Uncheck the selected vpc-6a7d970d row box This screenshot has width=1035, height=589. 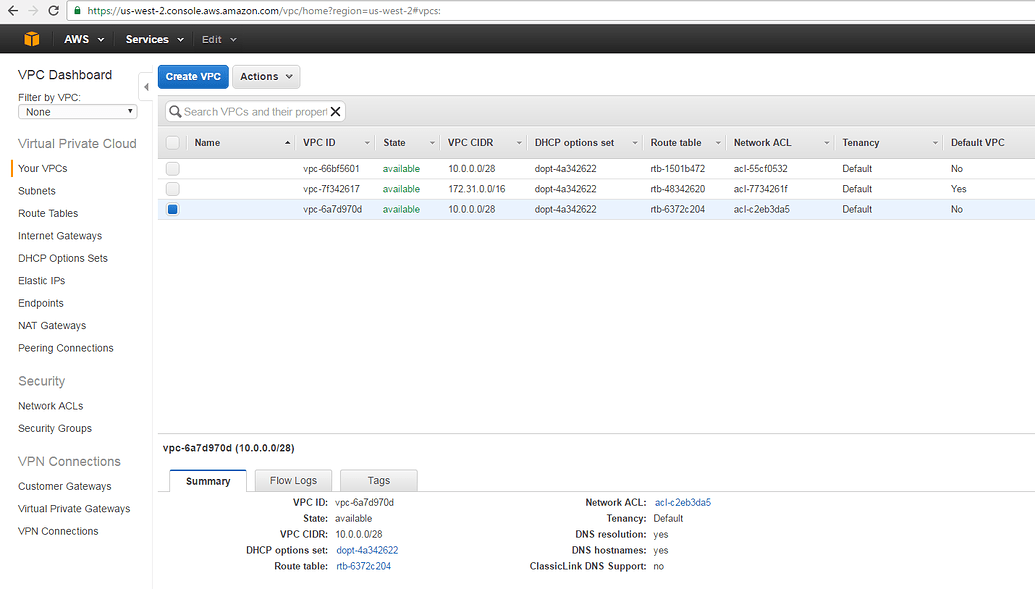tap(172, 209)
